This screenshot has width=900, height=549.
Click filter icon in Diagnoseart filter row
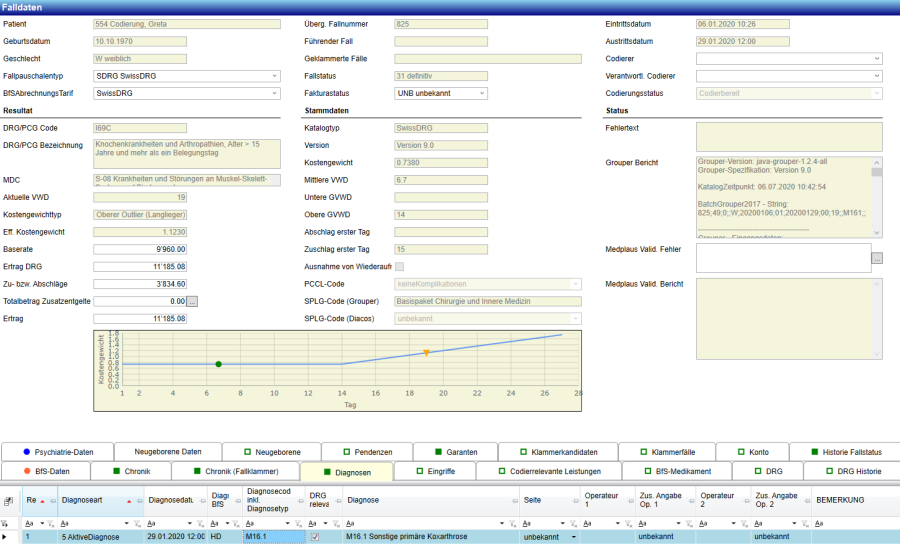point(137,523)
